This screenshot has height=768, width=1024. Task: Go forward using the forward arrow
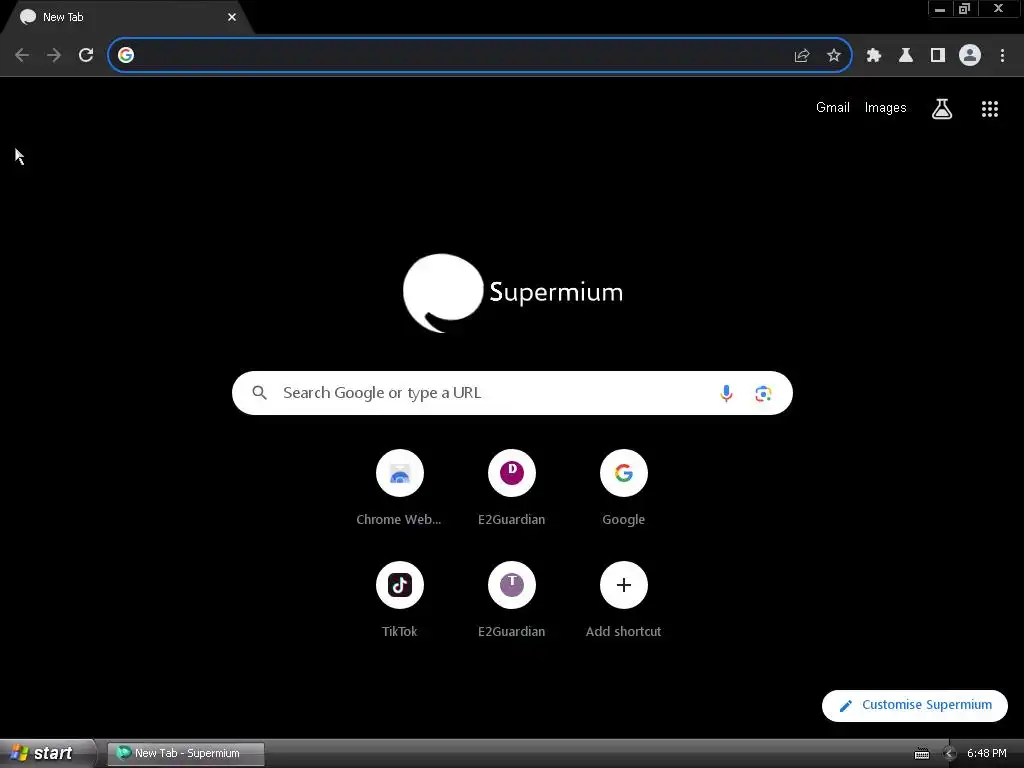tap(54, 56)
